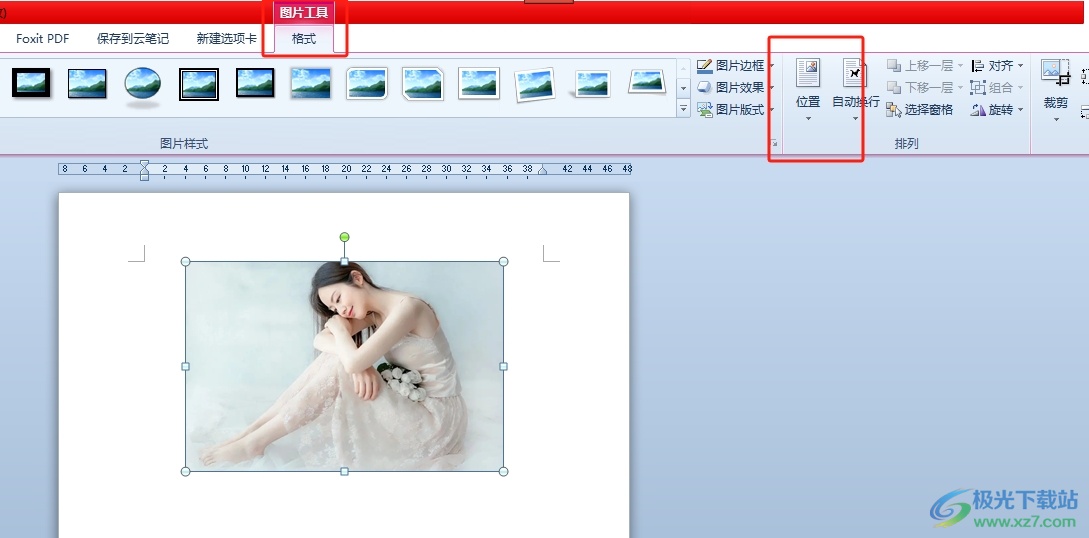
Task: Apply the double-frame black picture style
Action: coord(199,84)
